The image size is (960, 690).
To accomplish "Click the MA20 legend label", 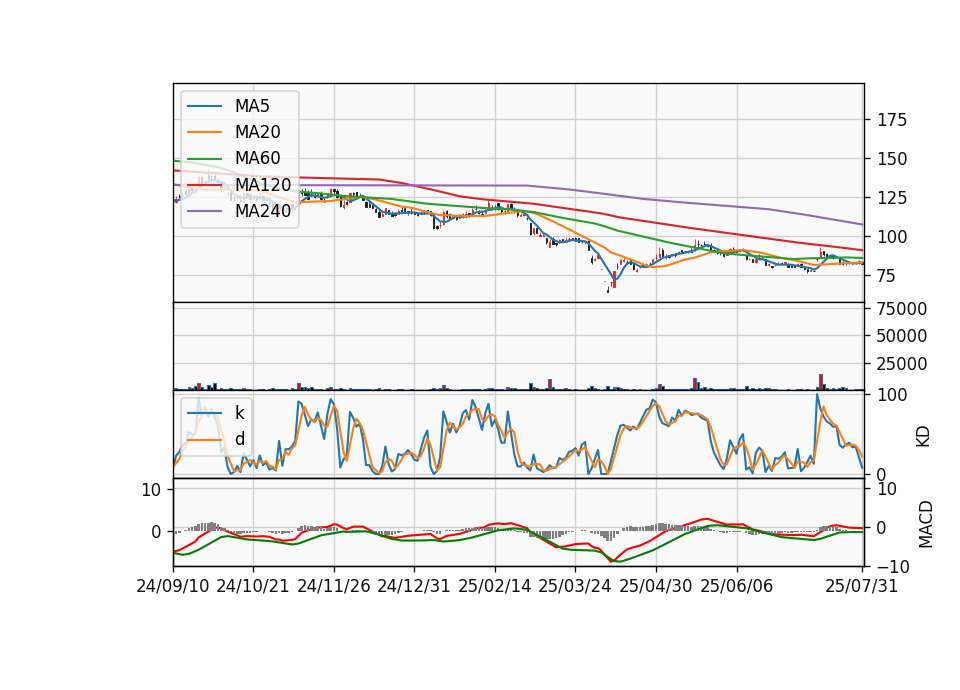I will click(x=258, y=132).
